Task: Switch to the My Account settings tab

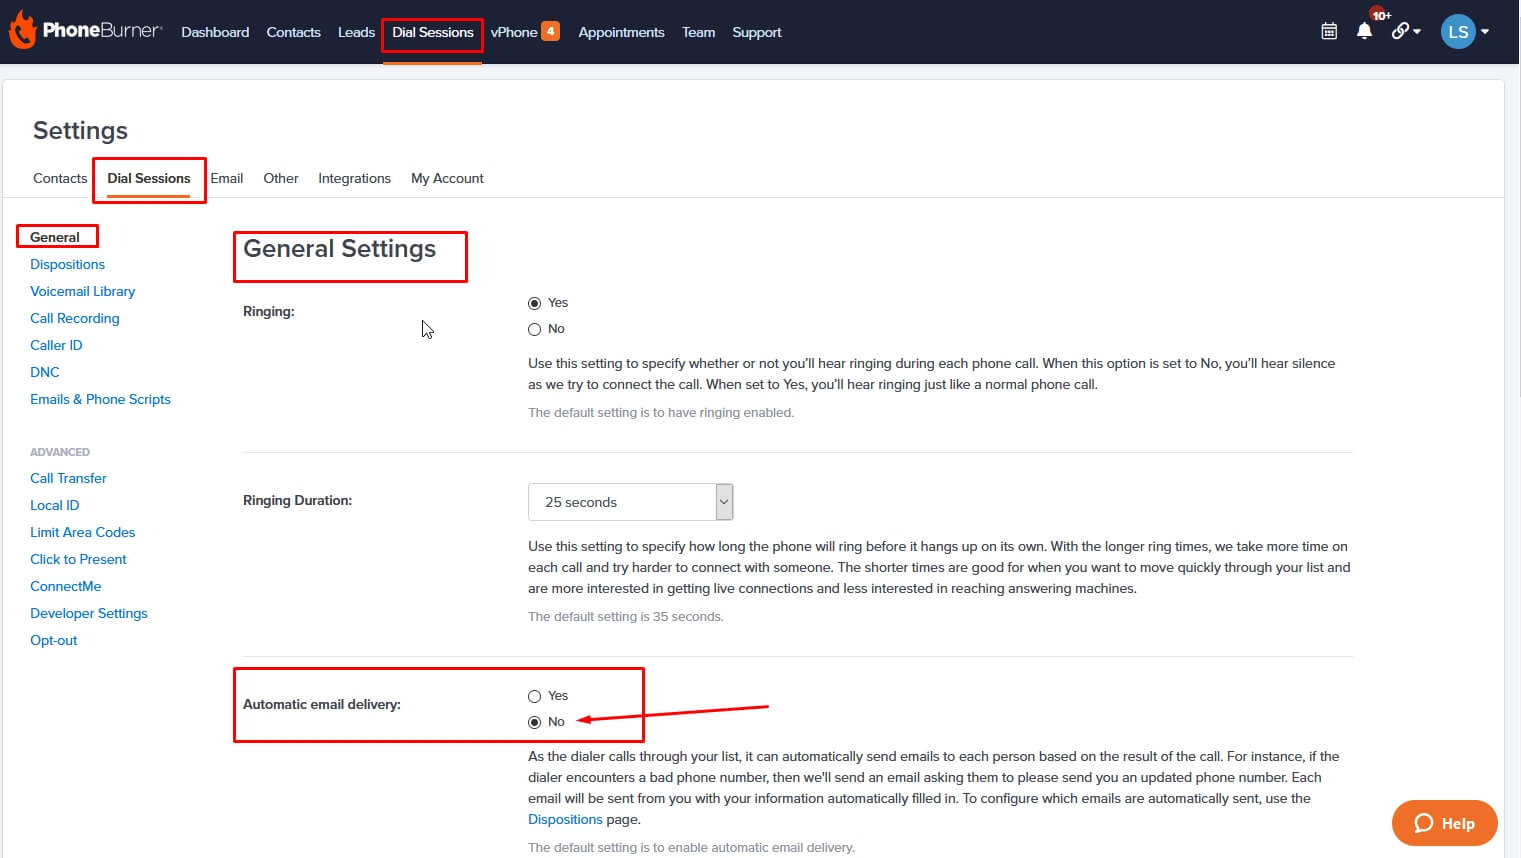Action: click(447, 178)
